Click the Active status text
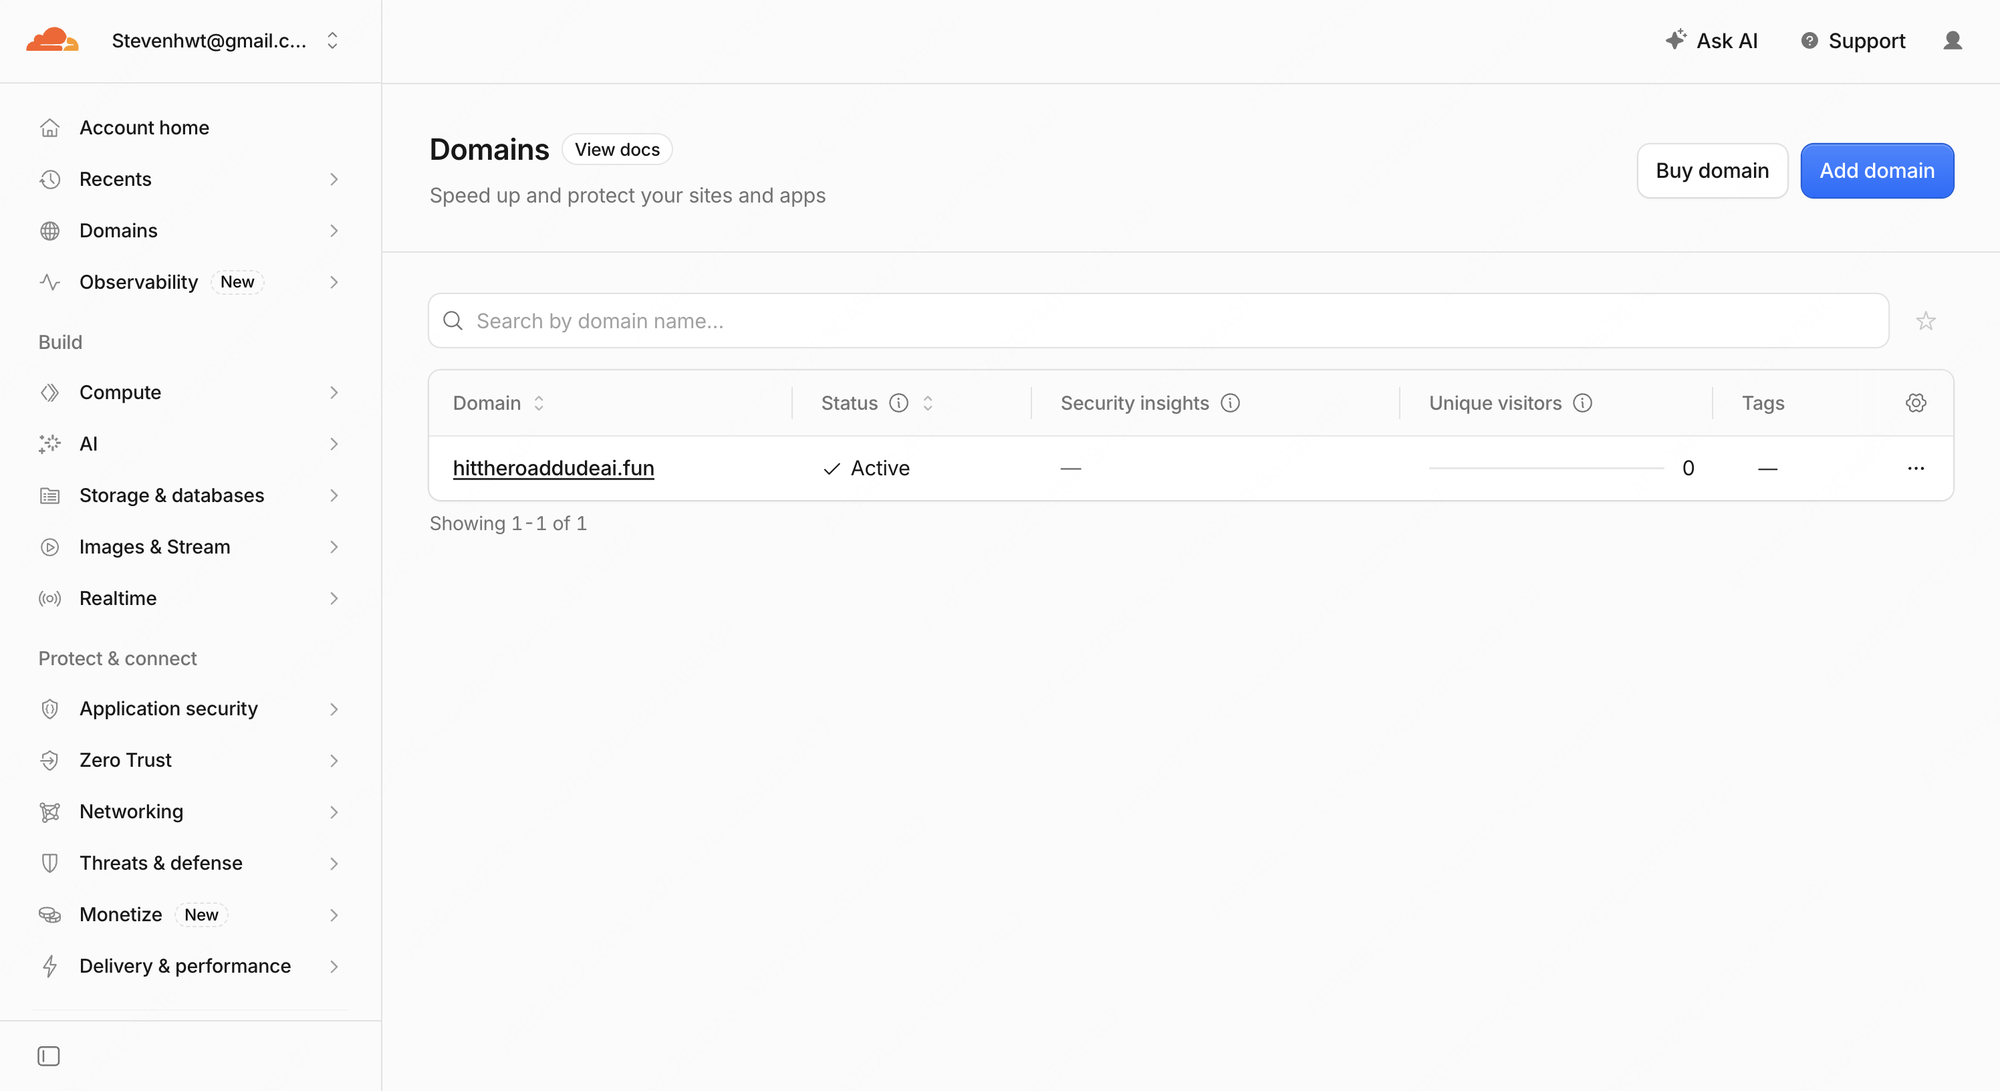Image resolution: width=2000 pixels, height=1091 pixels. pos(880,468)
